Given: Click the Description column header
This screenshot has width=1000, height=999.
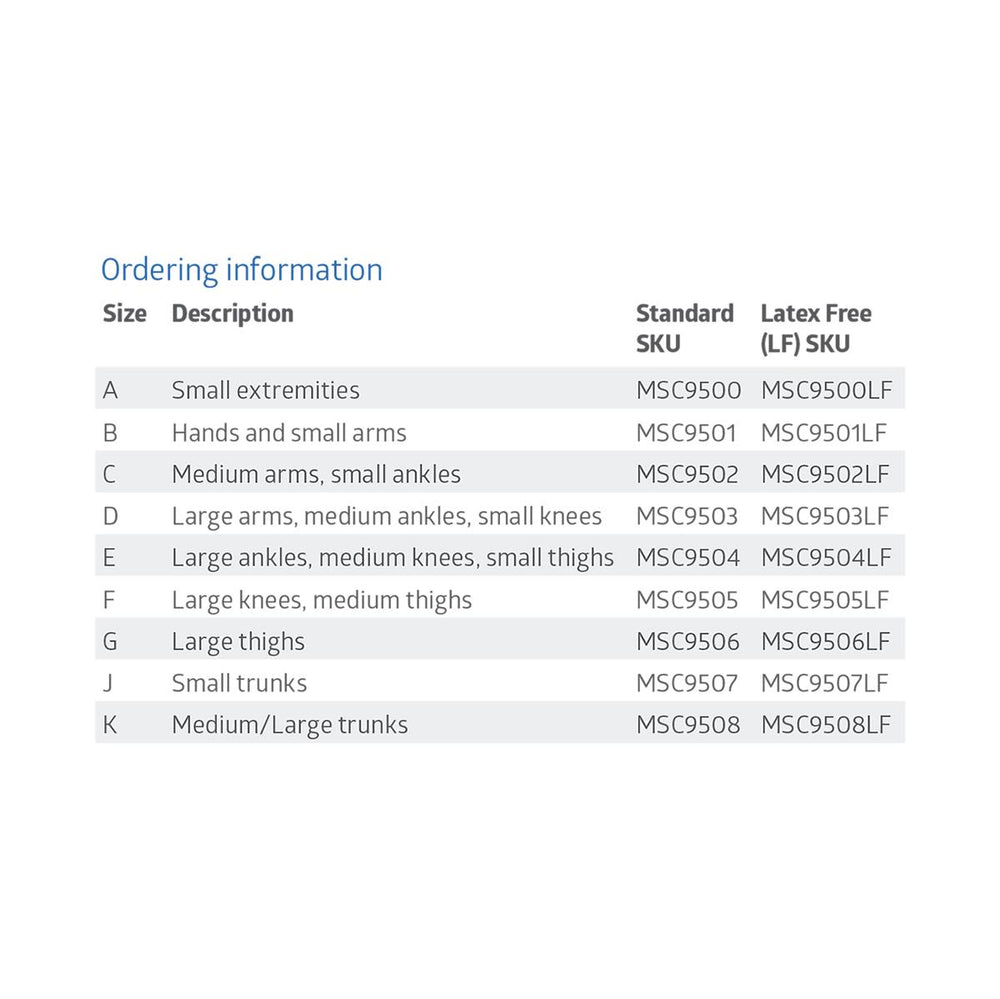Looking at the screenshot, I should 232,314.
